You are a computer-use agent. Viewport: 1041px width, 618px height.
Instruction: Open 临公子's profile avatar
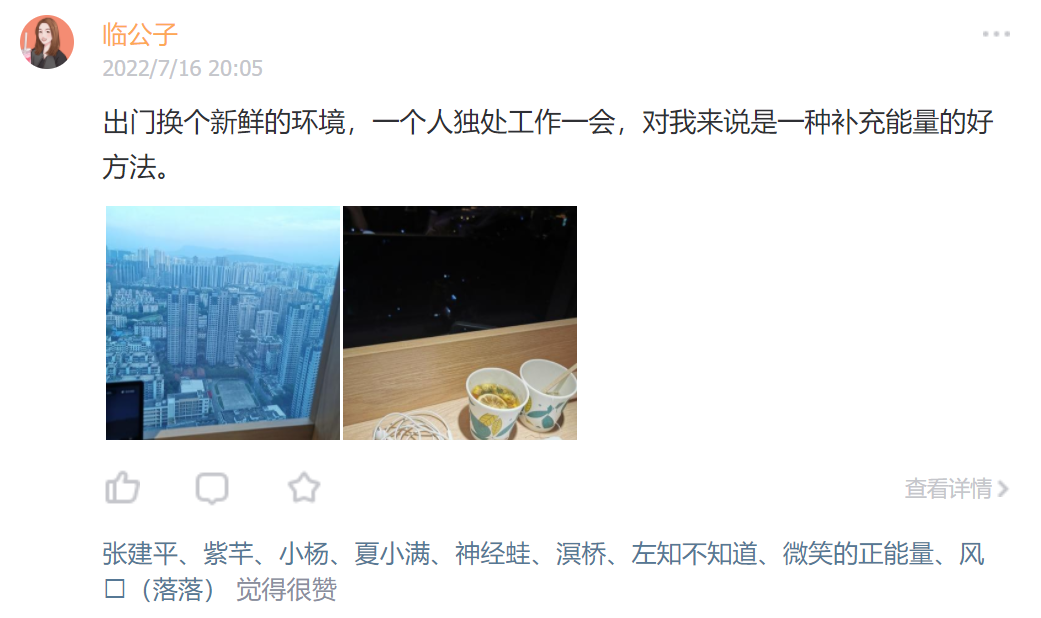coord(46,42)
